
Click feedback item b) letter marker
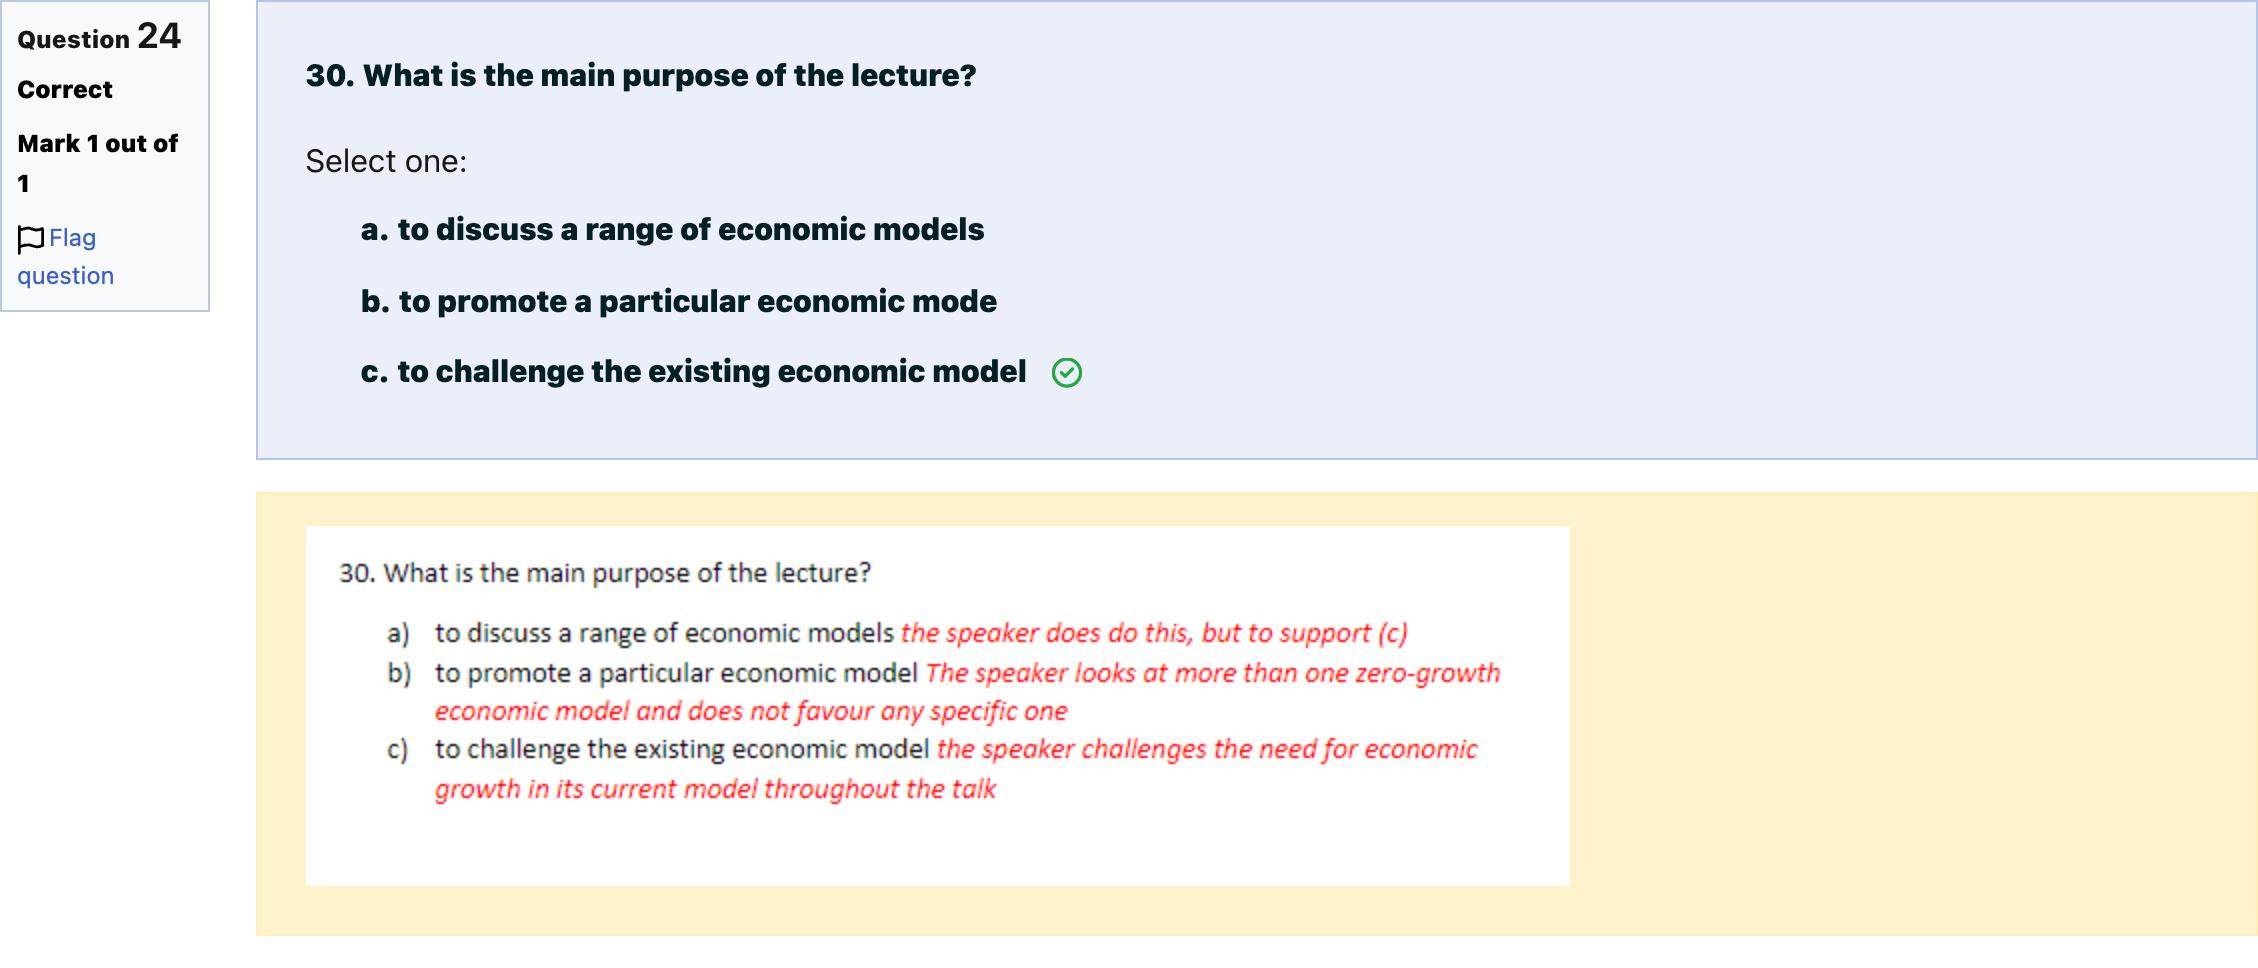point(399,673)
